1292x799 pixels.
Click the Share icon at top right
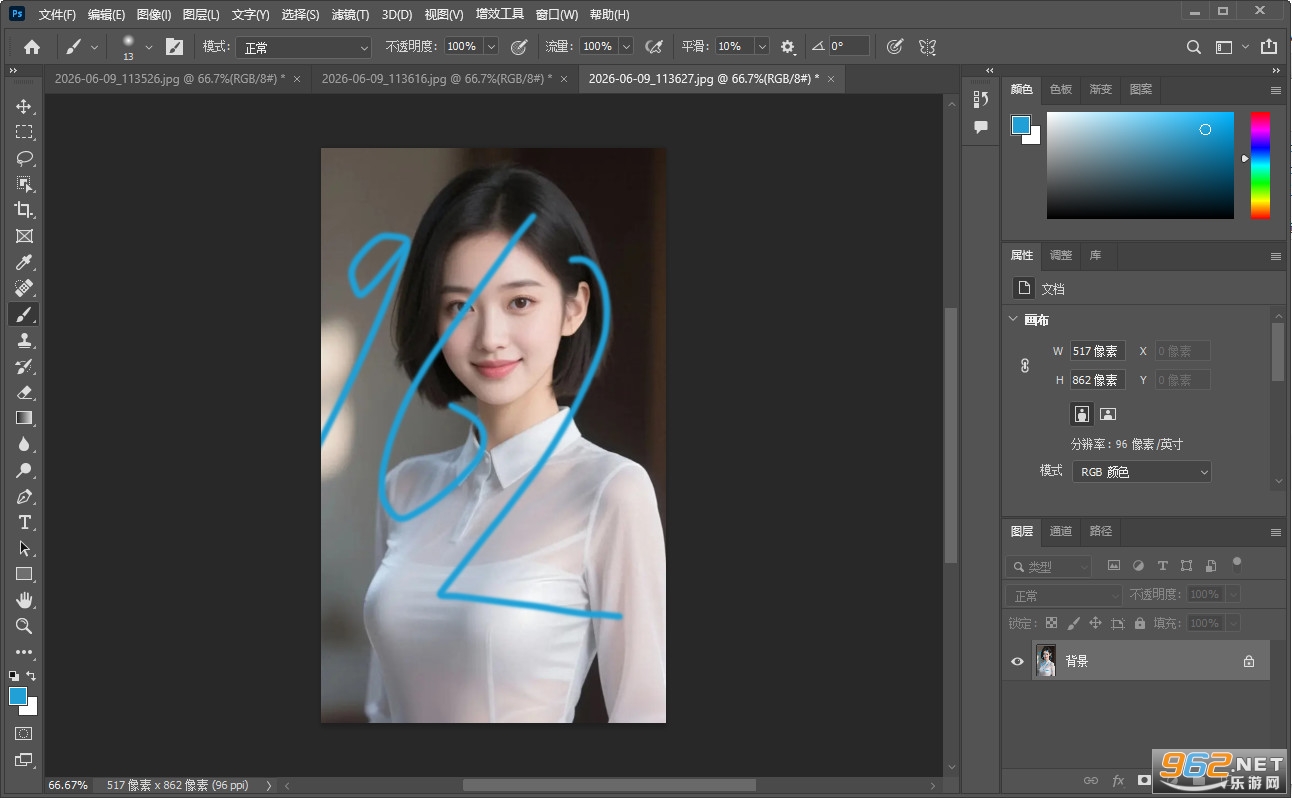click(1268, 46)
